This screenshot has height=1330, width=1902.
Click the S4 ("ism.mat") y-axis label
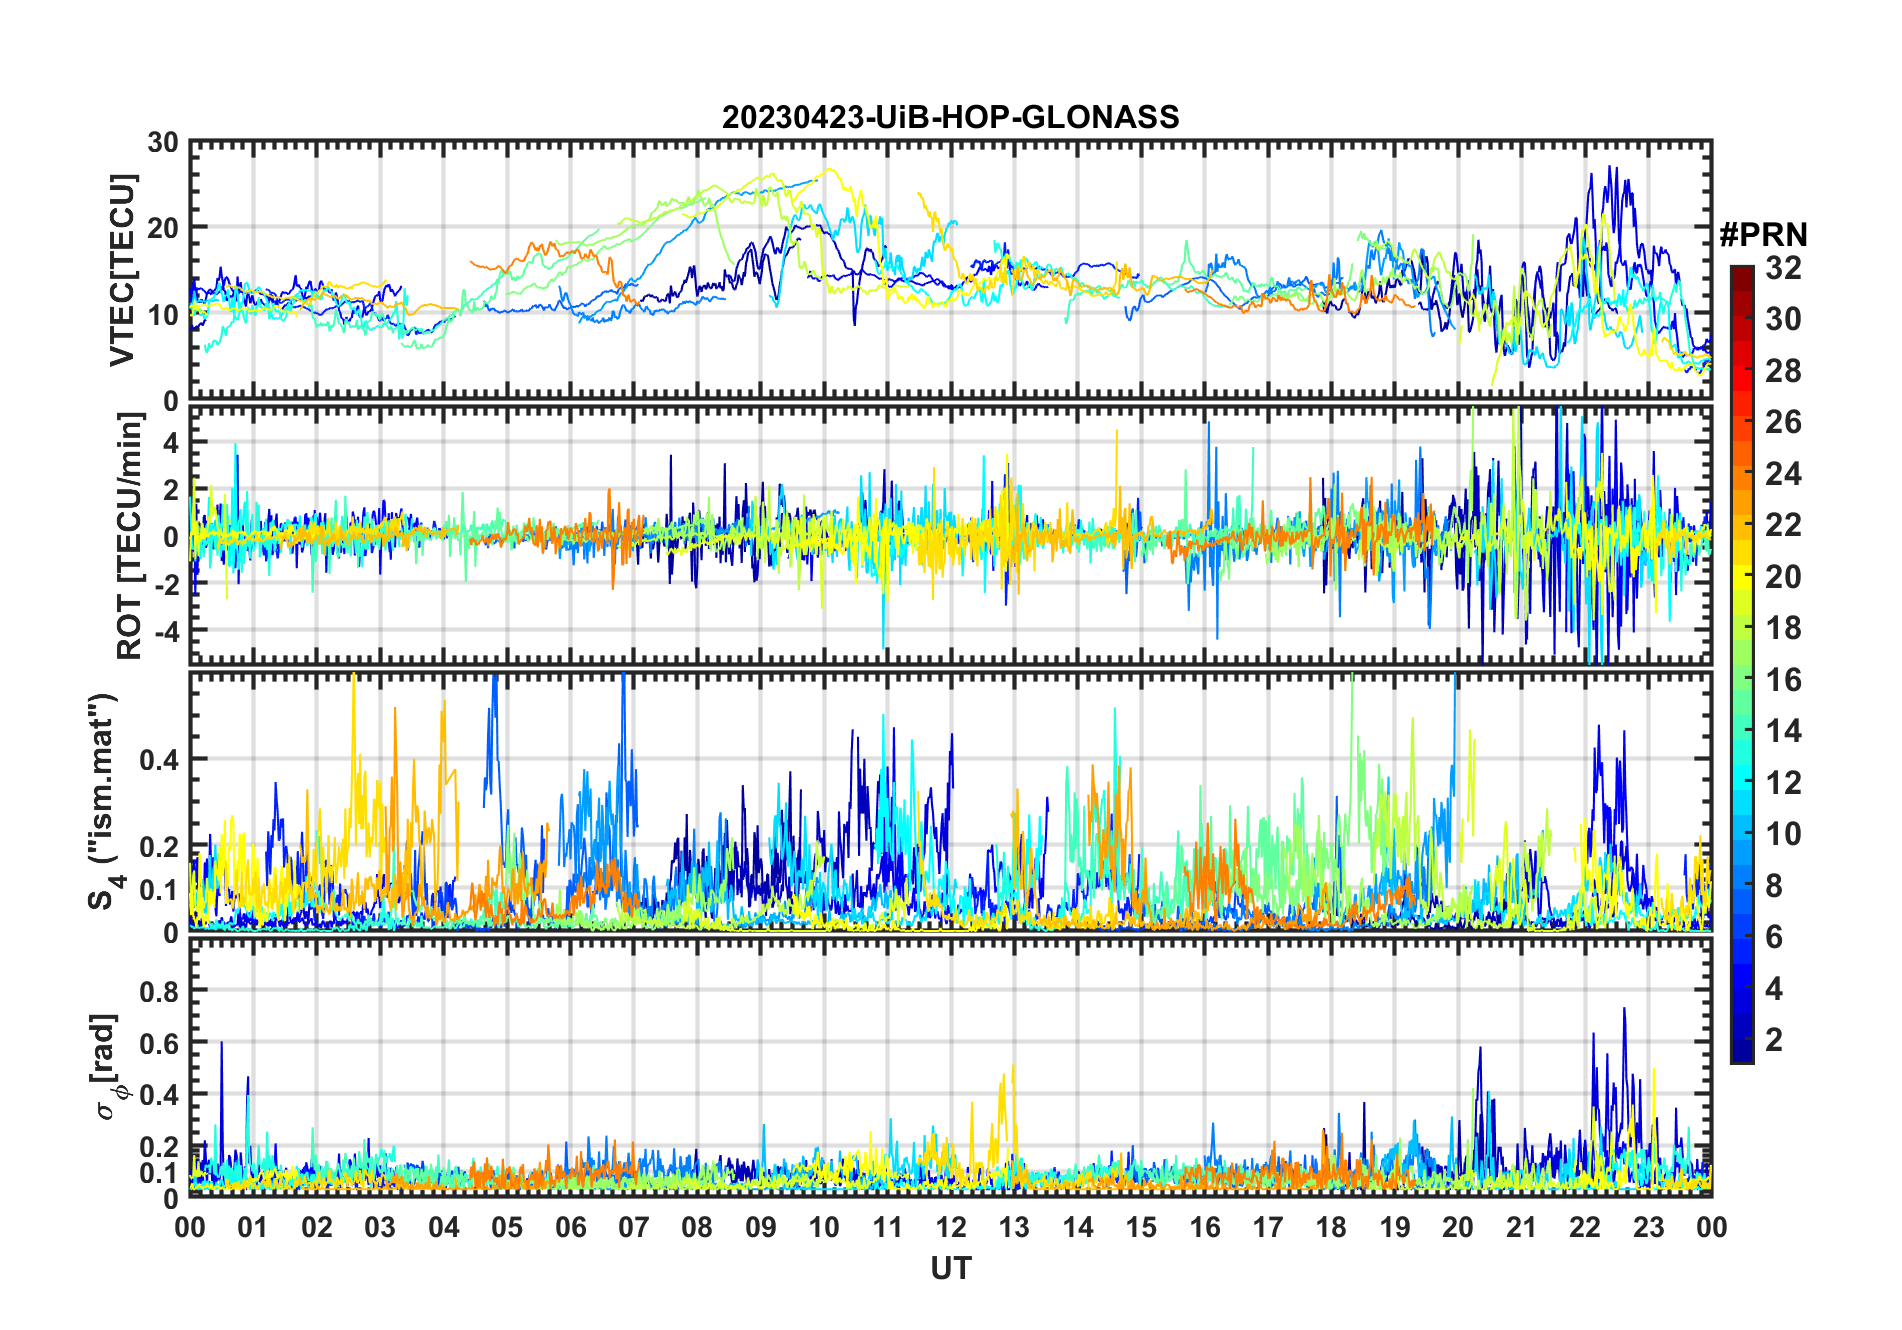(105, 802)
